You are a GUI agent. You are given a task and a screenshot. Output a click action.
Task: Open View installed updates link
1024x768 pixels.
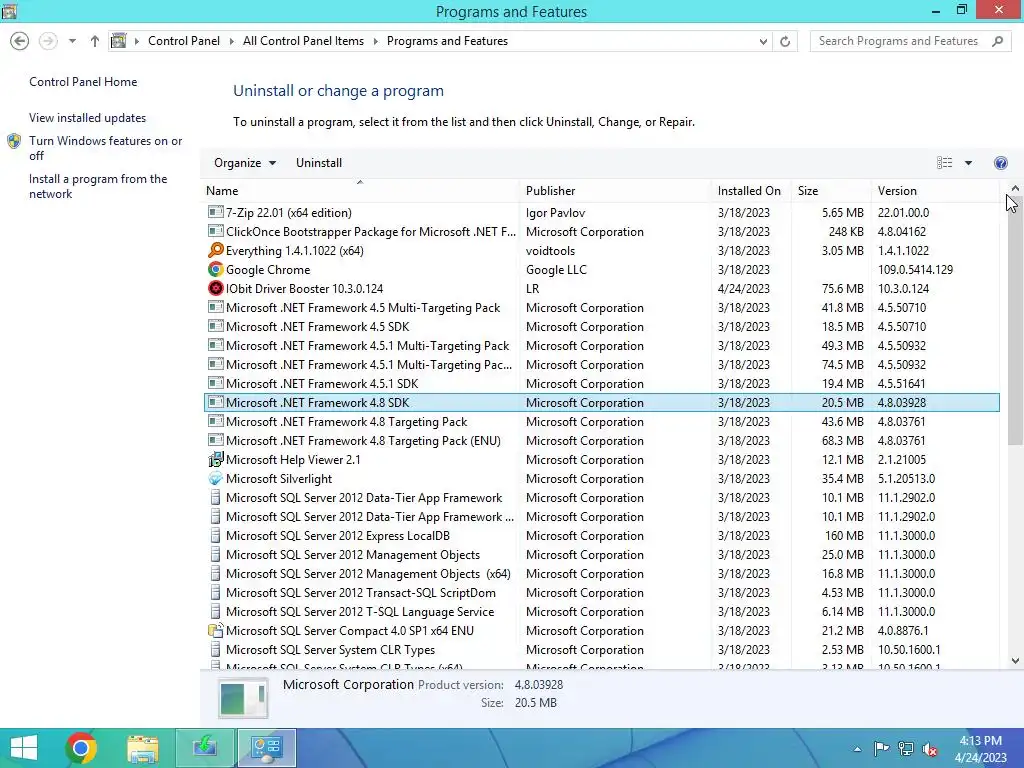tap(88, 118)
